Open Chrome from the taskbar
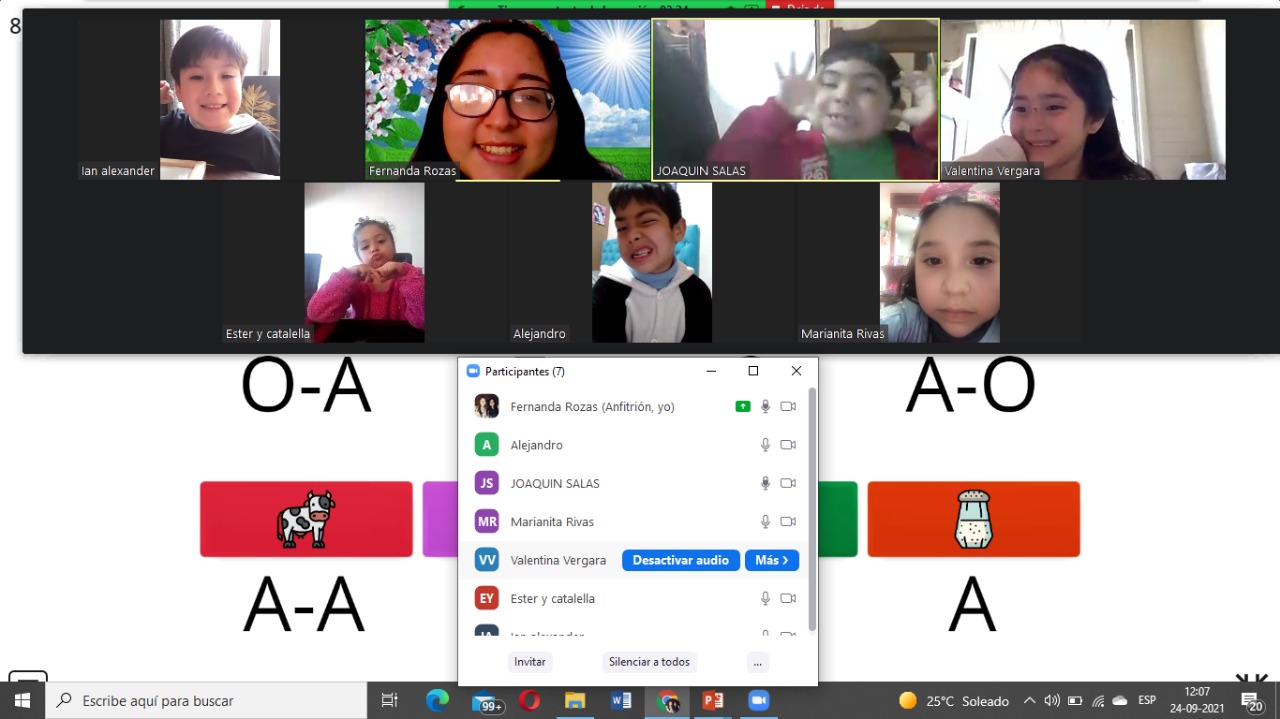Viewport: 1280px width, 719px height. click(667, 701)
